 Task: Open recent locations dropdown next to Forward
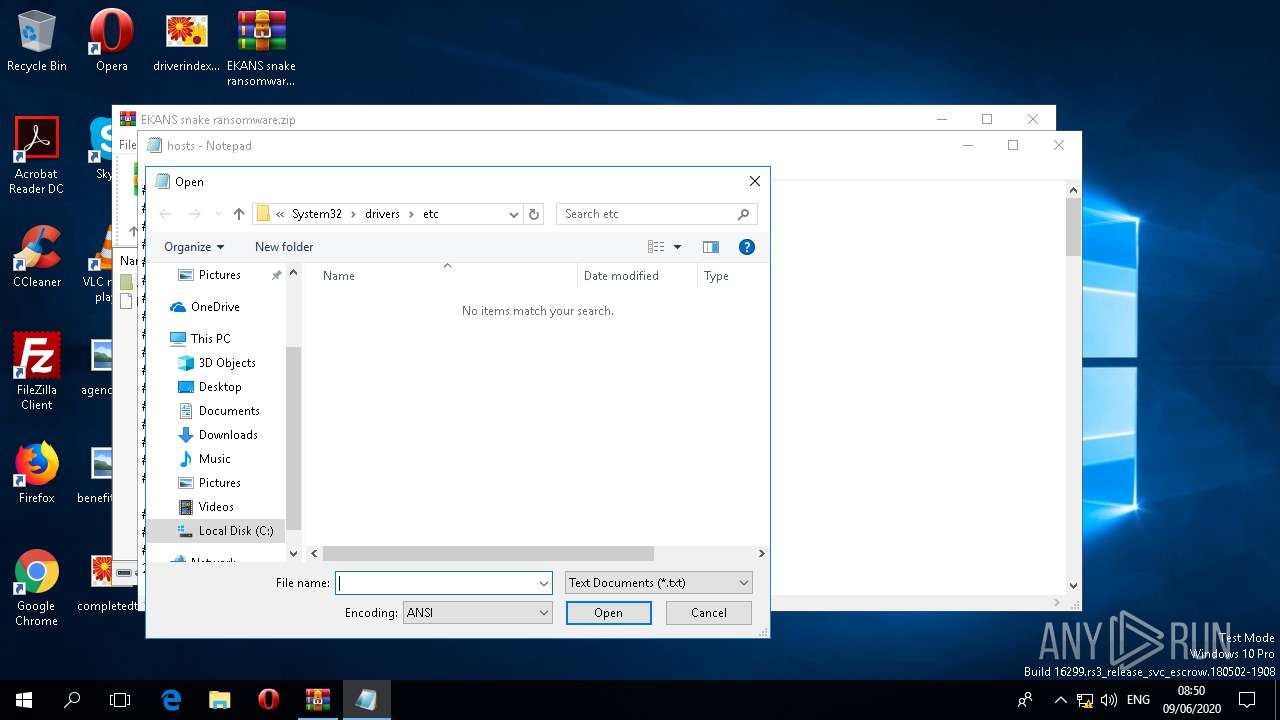(x=218, y=214)
